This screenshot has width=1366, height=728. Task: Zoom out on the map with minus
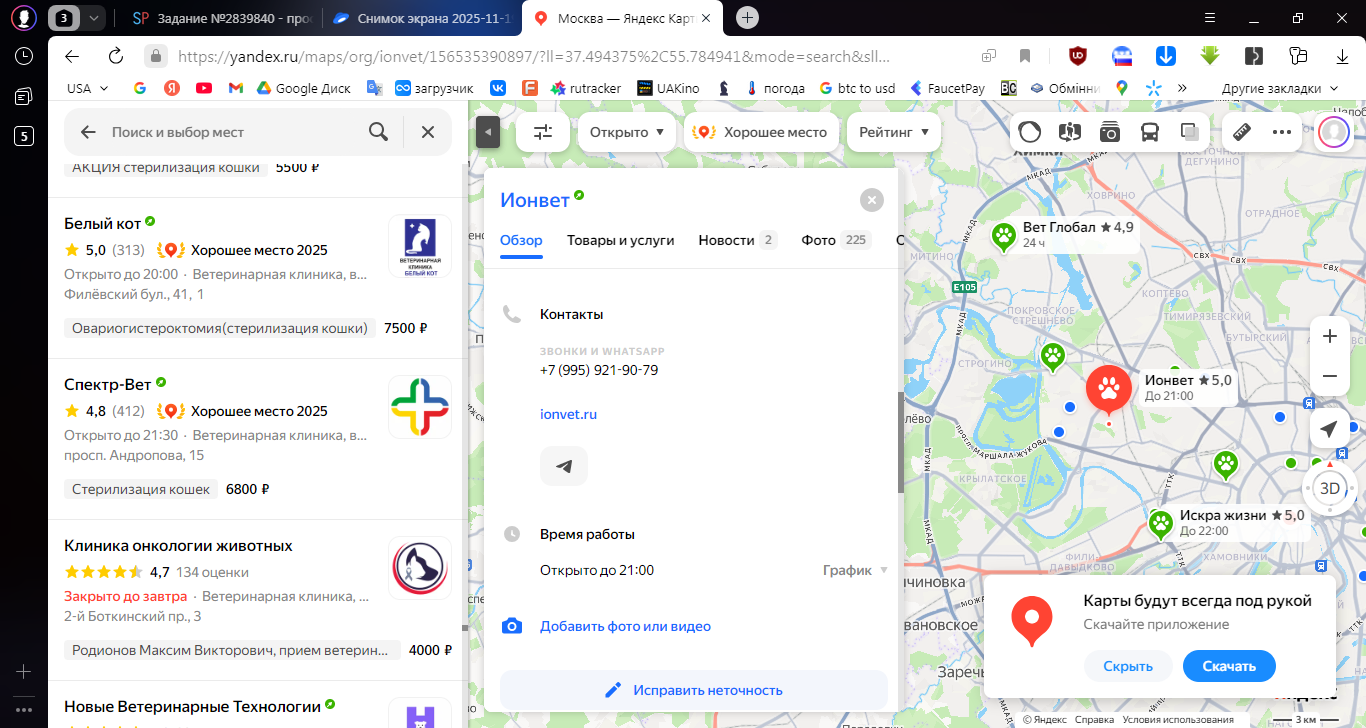pos(1329,376)
